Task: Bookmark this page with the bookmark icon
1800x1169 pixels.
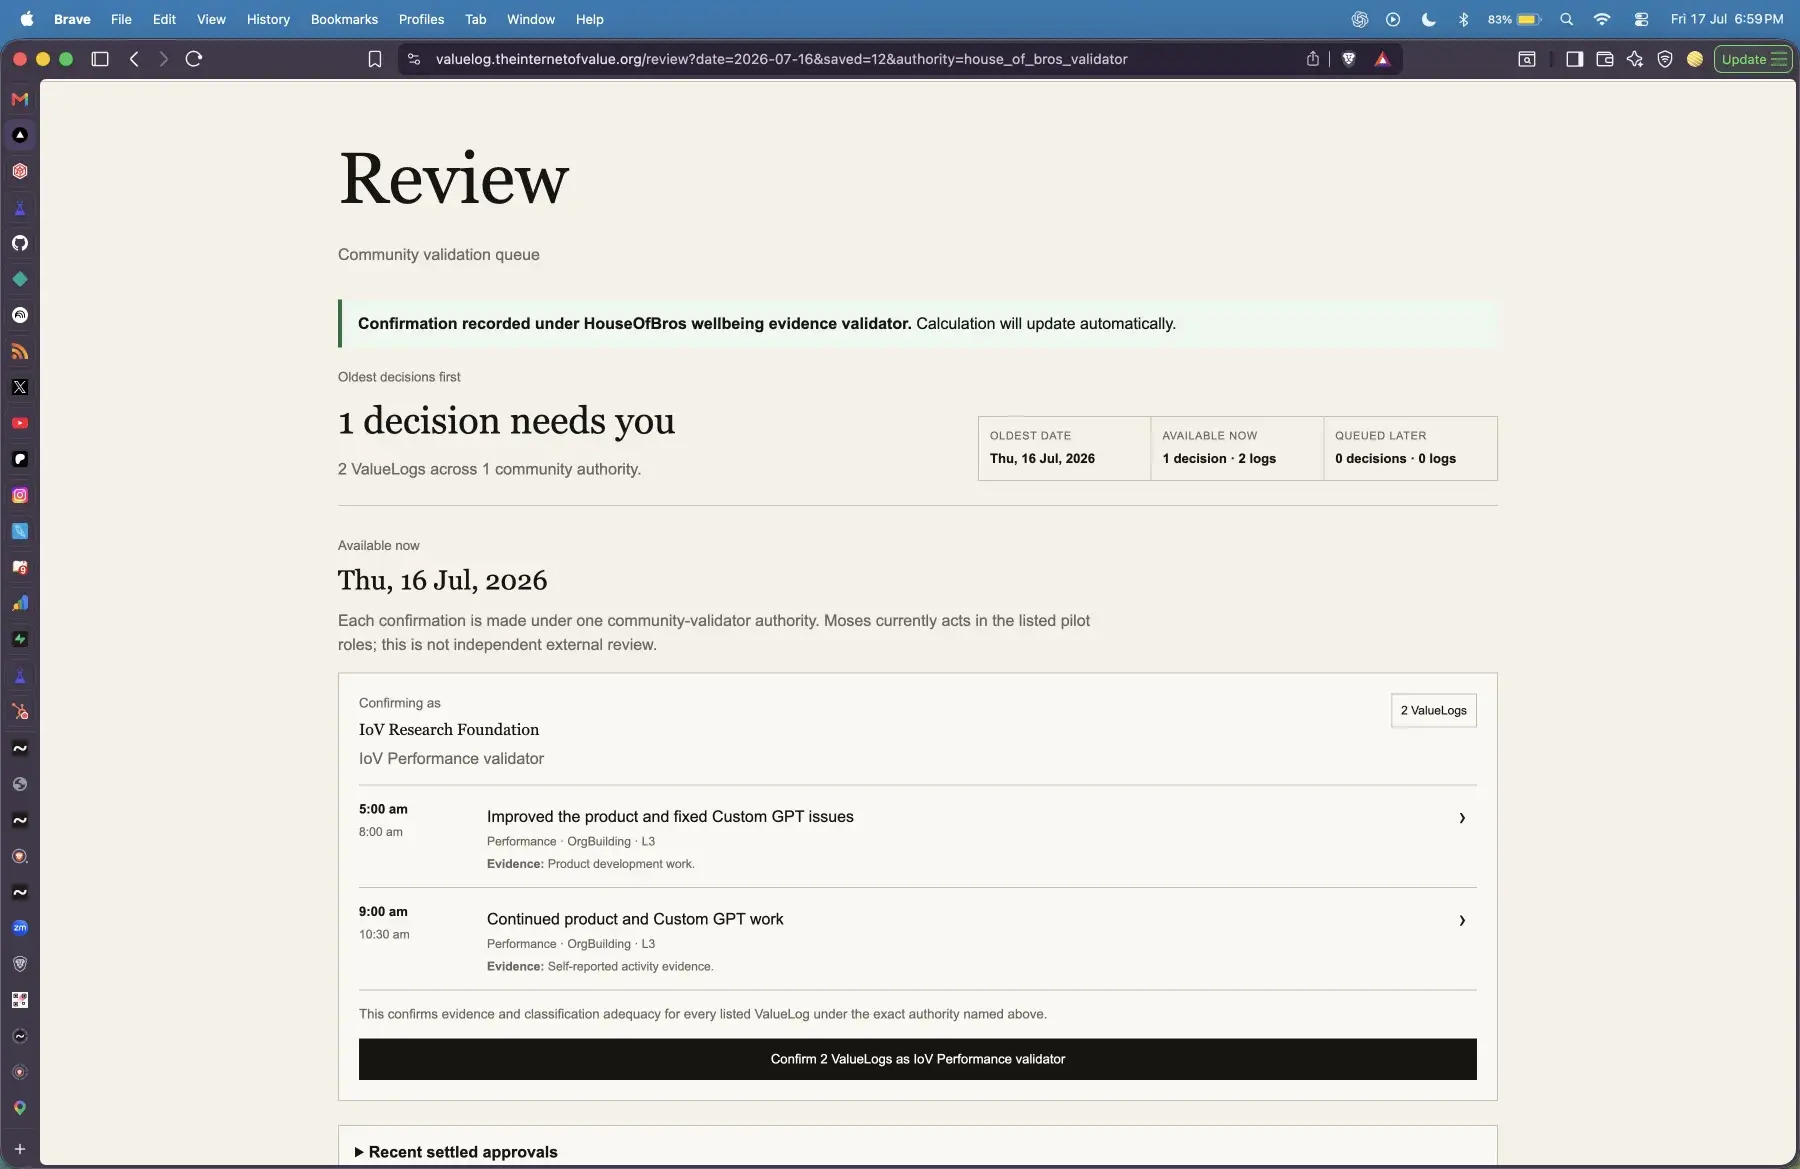Action: [375, 59]
